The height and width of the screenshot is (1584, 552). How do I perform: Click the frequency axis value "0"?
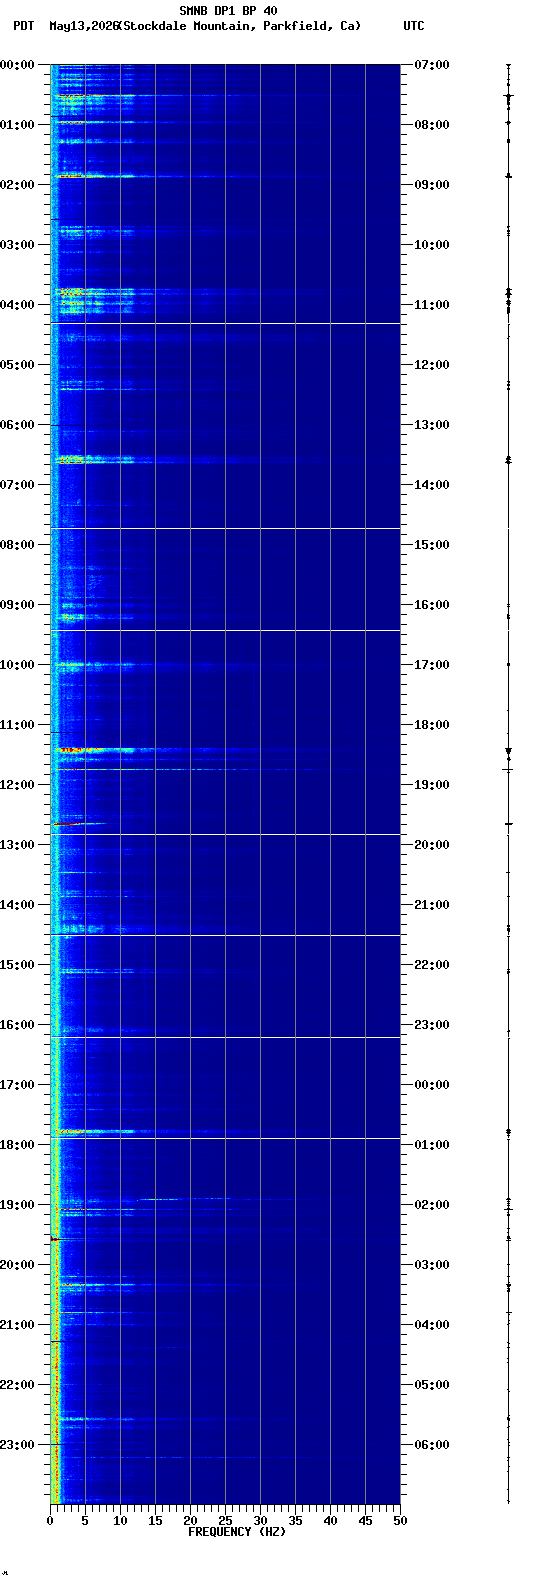(x=50, y=1521)
